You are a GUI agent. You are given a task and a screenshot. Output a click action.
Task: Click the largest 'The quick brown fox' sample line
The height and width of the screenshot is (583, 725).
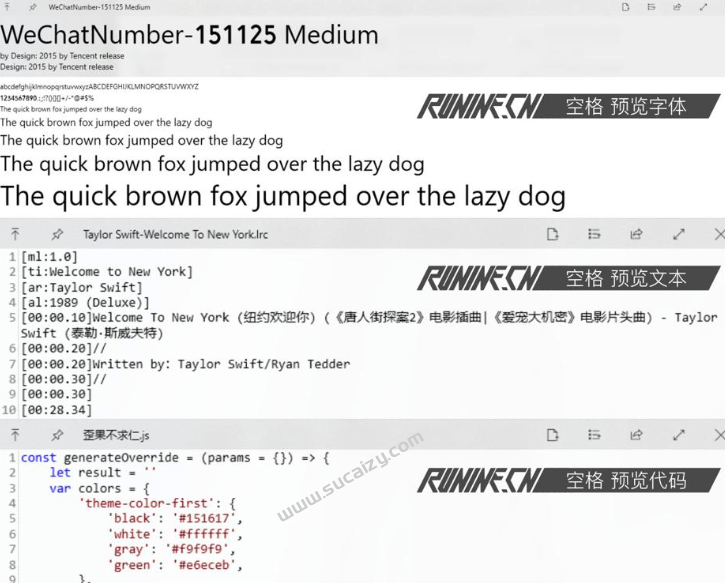pyautogui.click(x=283, y=196)
